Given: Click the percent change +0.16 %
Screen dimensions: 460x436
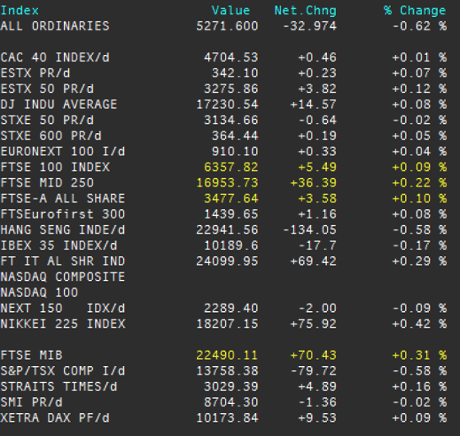Looking at the screenshot, I should click(420, 386).
